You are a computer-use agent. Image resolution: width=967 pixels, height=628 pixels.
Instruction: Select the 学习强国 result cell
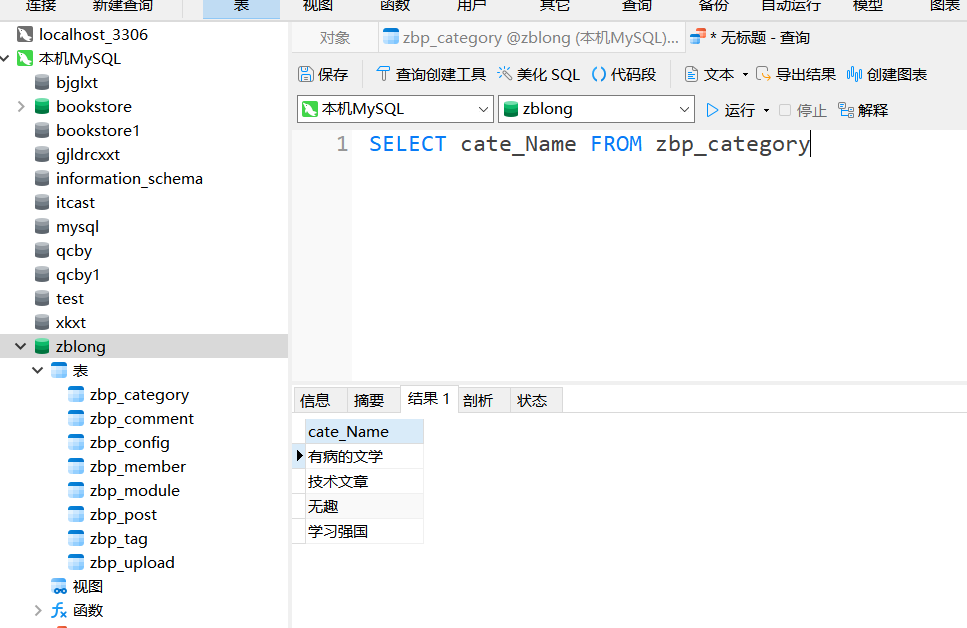[x=364, y=531]
